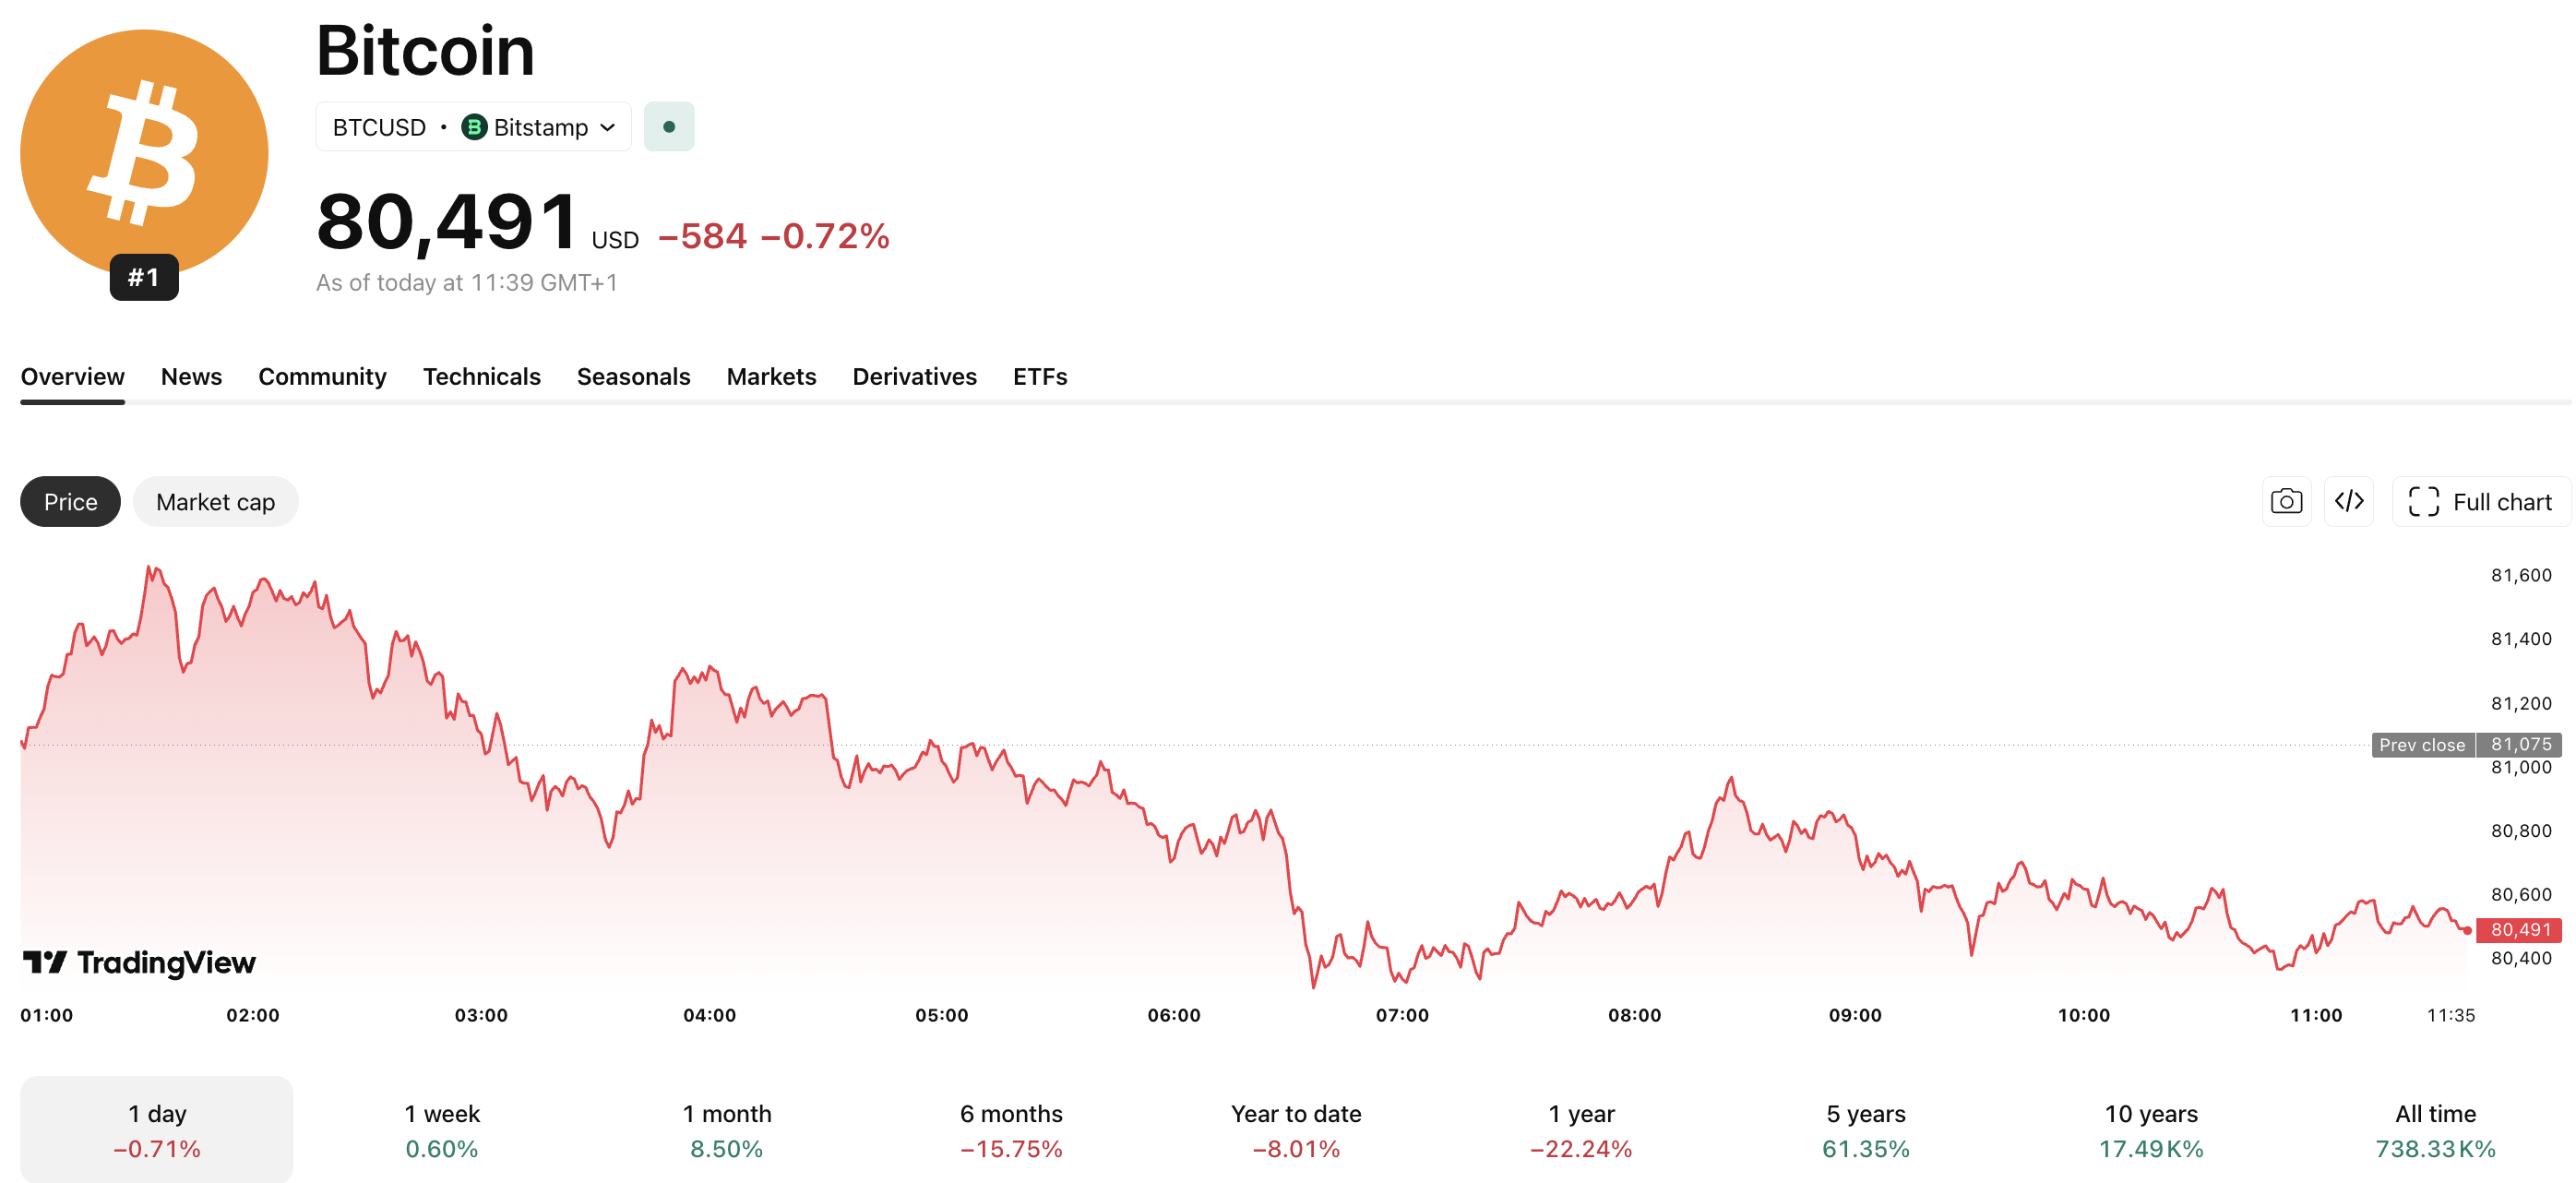Select the 10 years range
The image size is (2576, 1183).
(x=2151, y=1130)
